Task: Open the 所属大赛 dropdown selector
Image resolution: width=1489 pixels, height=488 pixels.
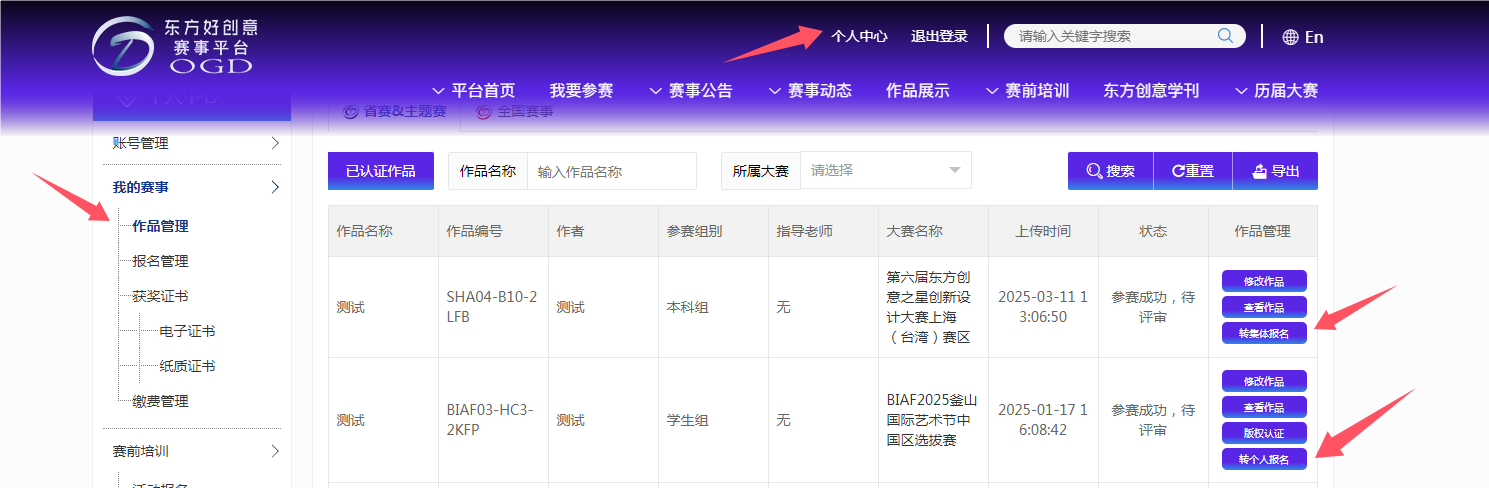Action: coord(885,170)
